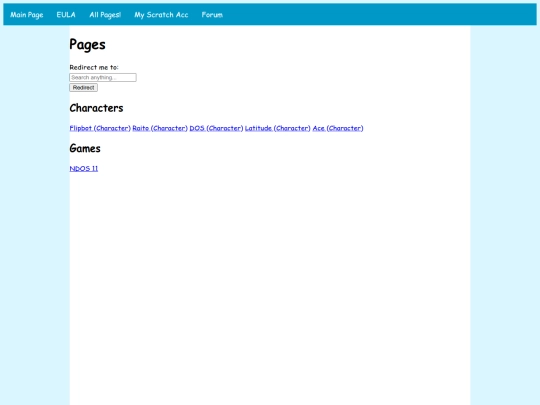This screenshot has height=405, width=540.
Task: Open the NDOS 11 game link
Action: point(84,168)
